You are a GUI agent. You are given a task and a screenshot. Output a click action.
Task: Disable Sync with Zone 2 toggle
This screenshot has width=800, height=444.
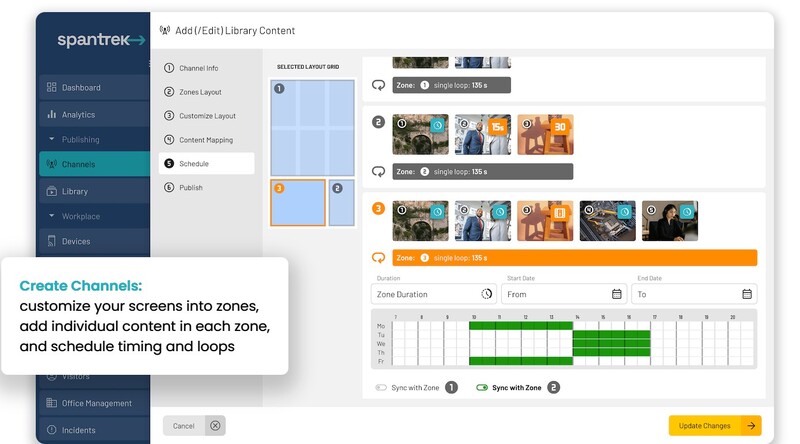coord(482,387)
